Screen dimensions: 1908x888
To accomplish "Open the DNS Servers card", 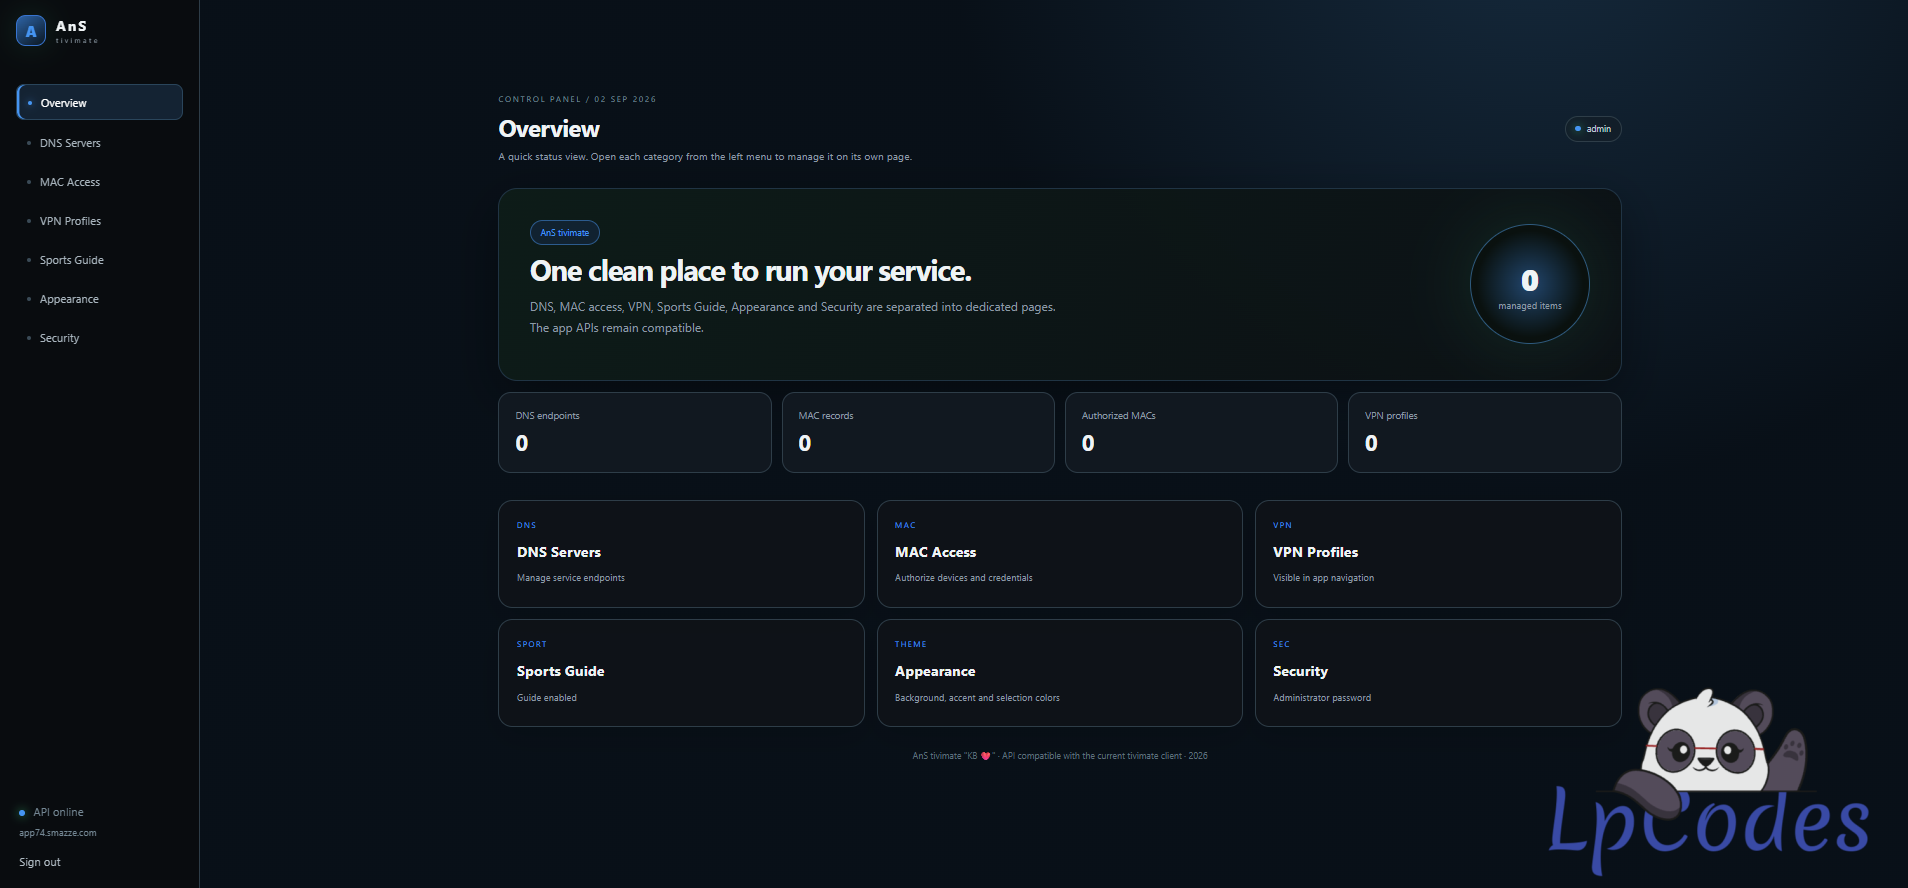I will point(681,554).
